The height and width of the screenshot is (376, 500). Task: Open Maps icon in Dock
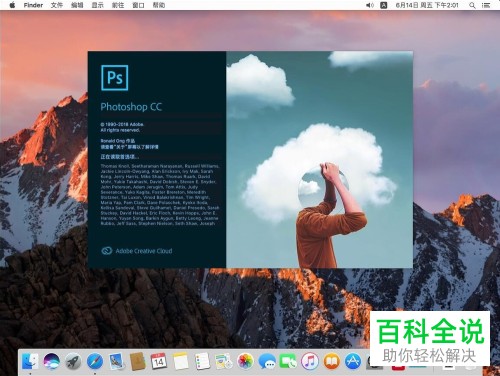[x=224, y=362]
